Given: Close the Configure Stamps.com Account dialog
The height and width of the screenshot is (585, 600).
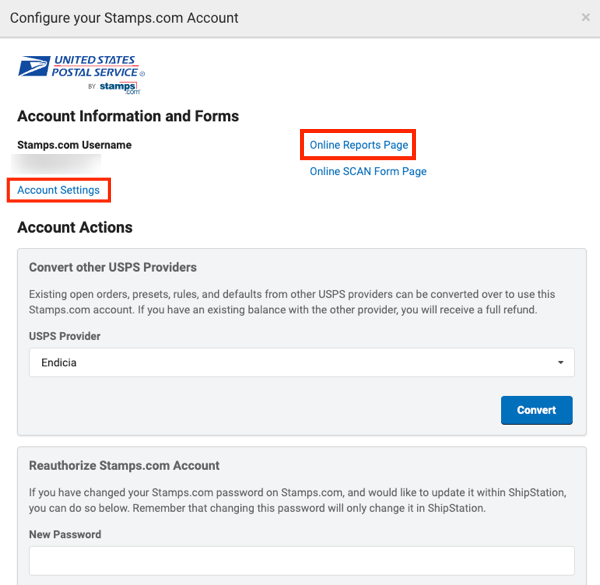Looking at the screenshot, I should [585, 17].
